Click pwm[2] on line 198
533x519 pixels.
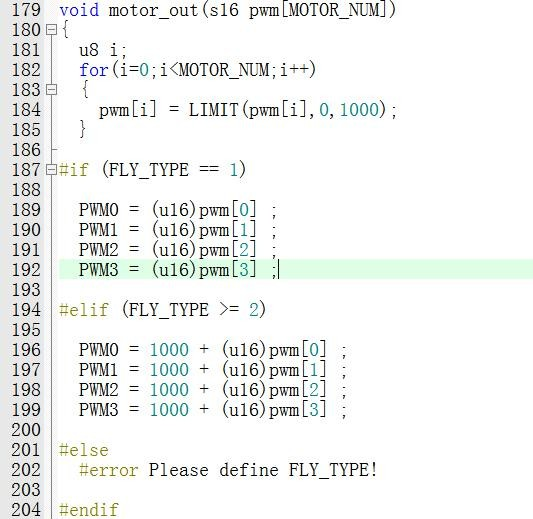pos(298,390)
